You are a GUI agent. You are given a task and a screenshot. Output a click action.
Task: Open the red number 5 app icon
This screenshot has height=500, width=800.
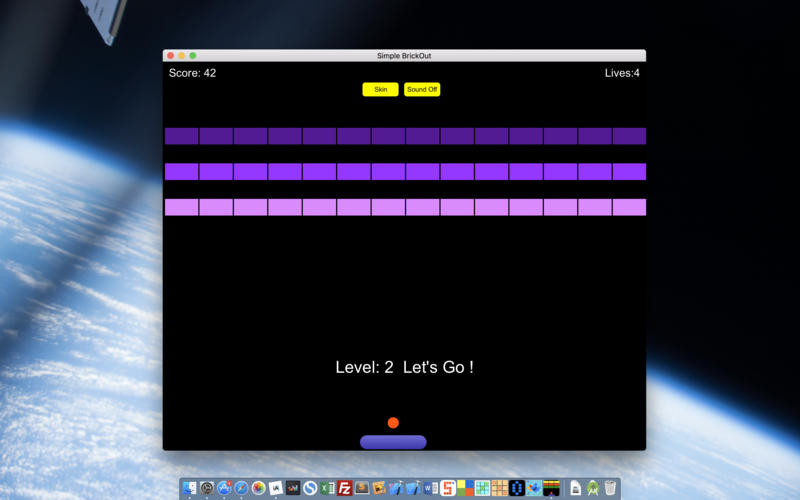pyautogui.click(x=447, y=488)
